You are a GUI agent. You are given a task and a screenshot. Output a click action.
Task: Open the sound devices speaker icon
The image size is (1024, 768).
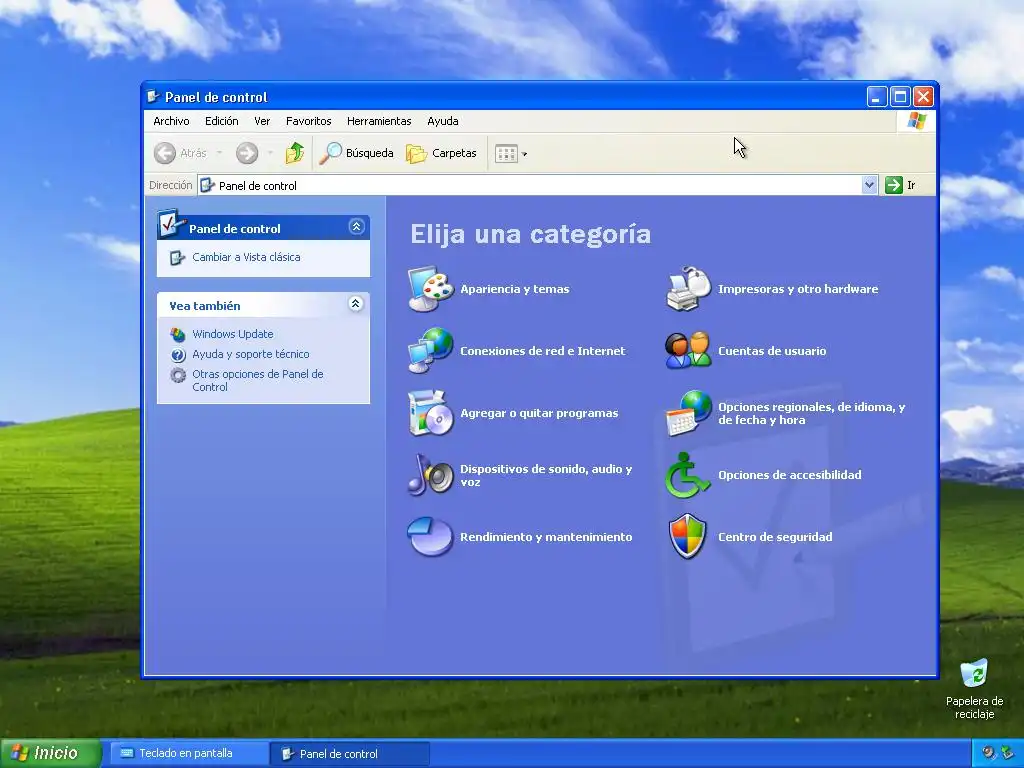click(430, 475)
